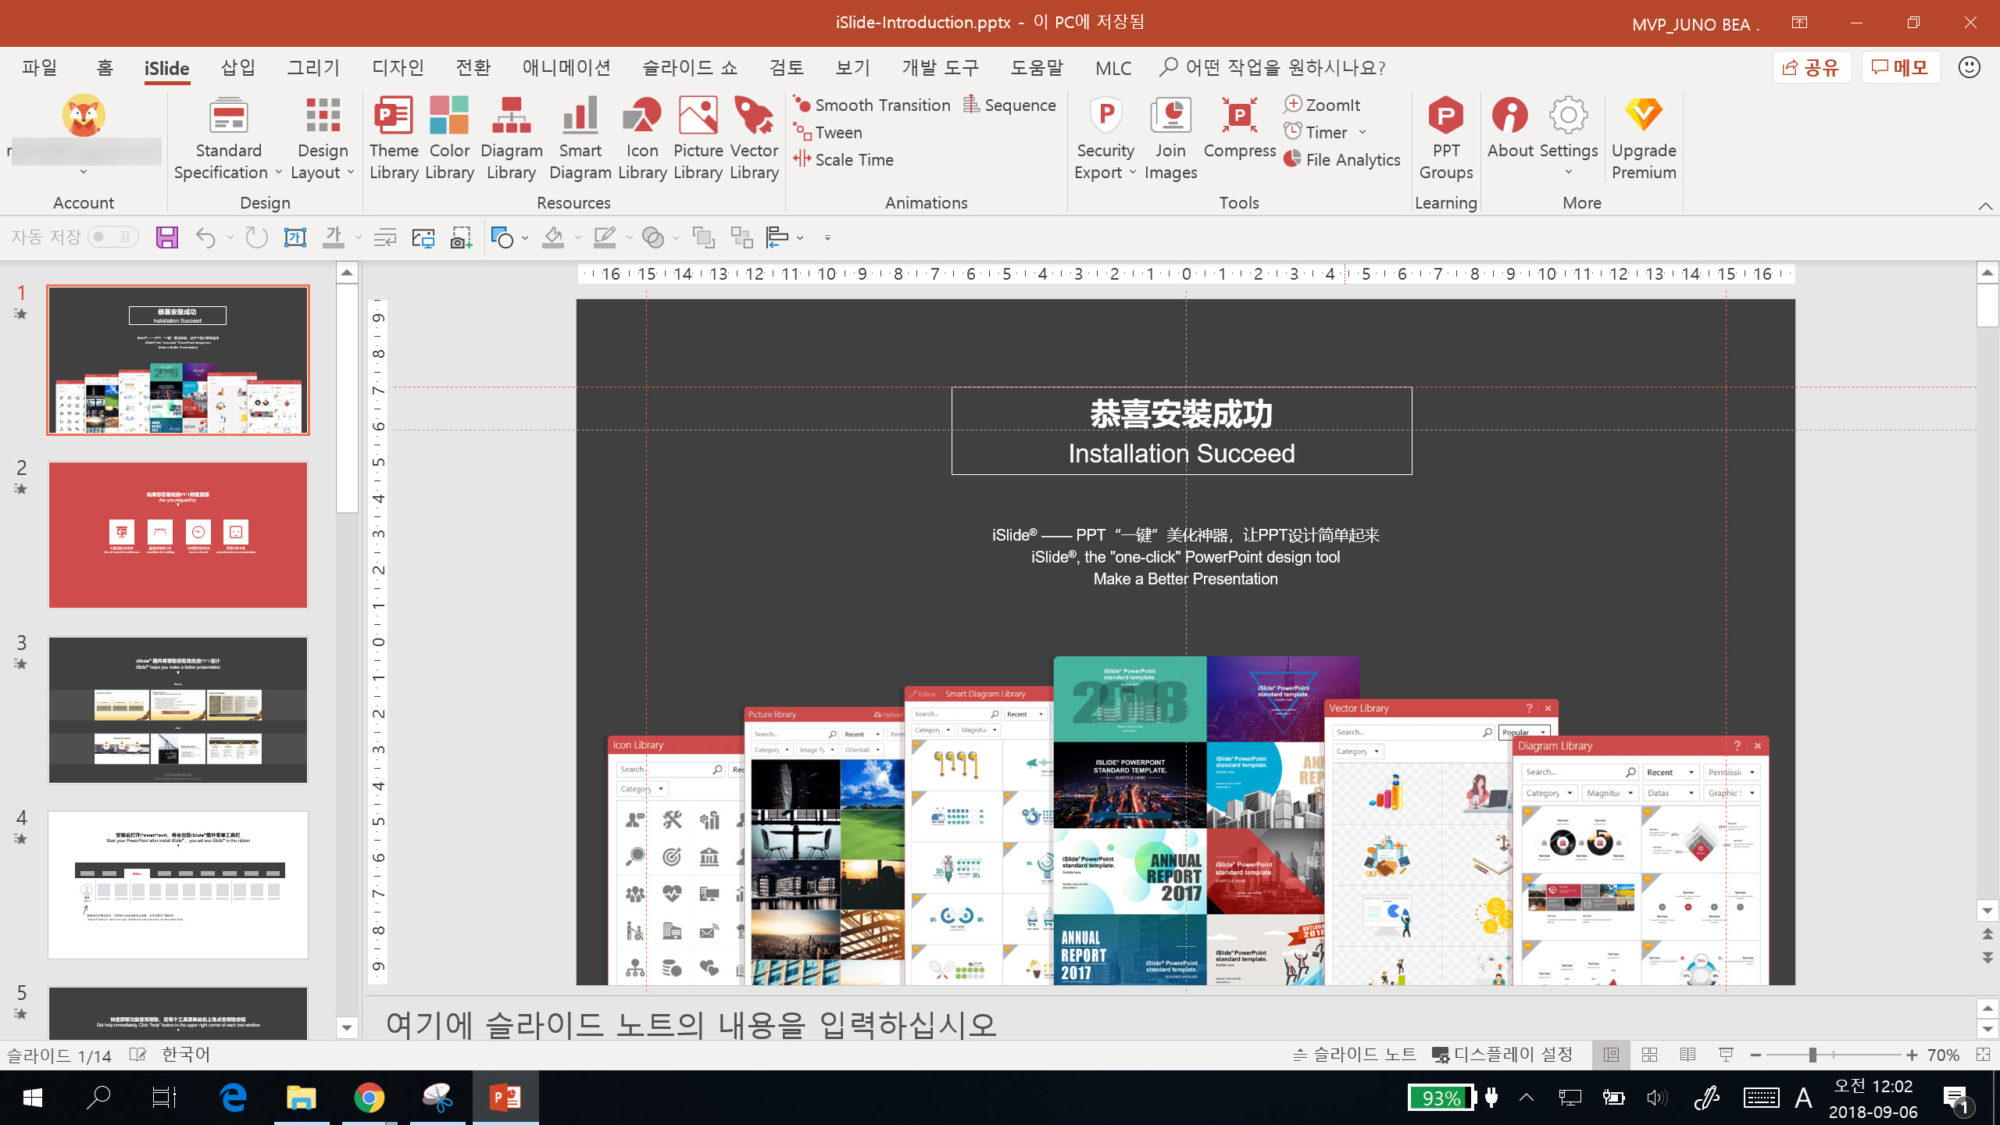Open the Picture Library
2000x1125 pixels.
point(698,139)
